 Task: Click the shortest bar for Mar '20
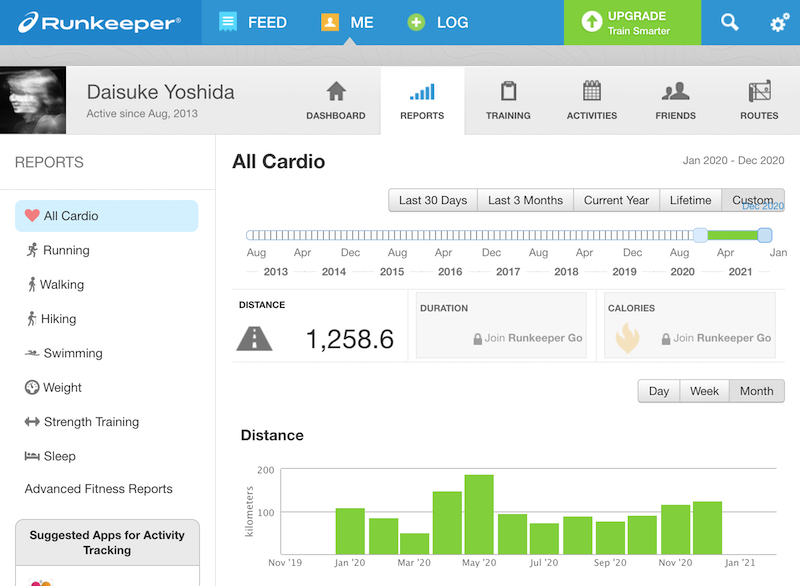coord(414,544)
